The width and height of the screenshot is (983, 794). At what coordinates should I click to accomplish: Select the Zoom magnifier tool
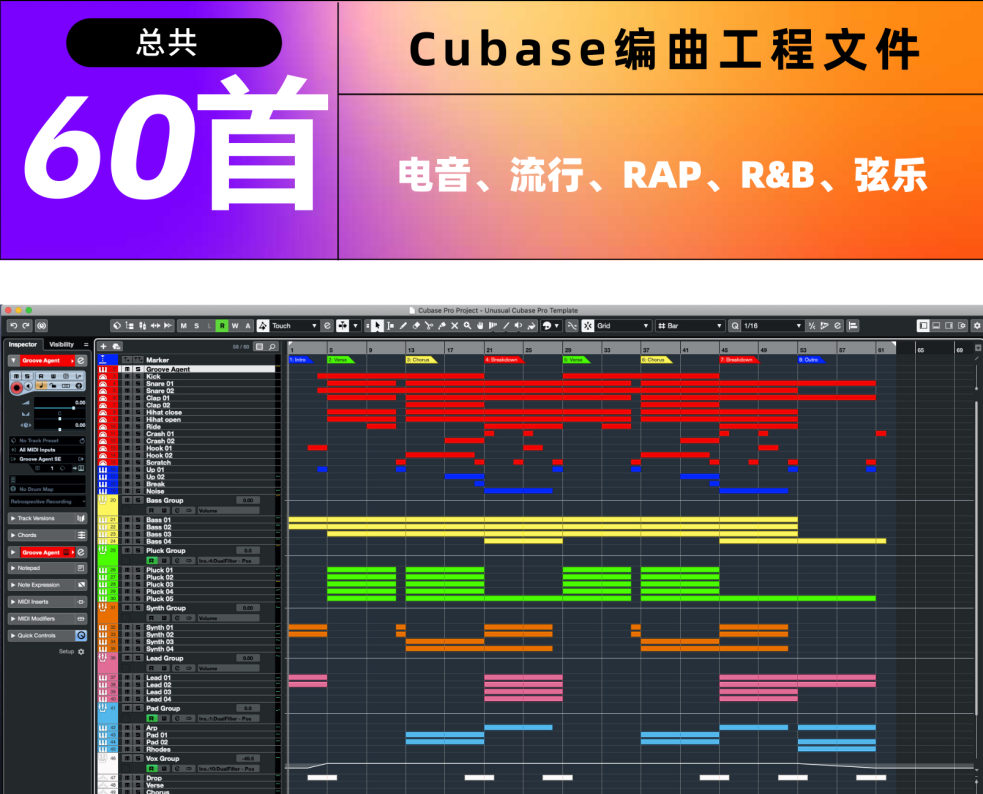coord(468,326)
